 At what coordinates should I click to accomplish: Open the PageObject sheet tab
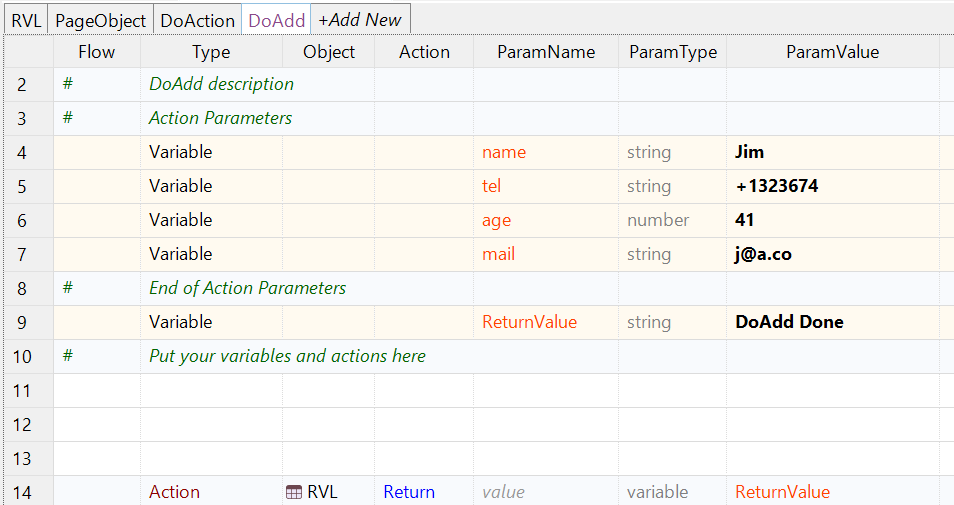tap(100, 20)
